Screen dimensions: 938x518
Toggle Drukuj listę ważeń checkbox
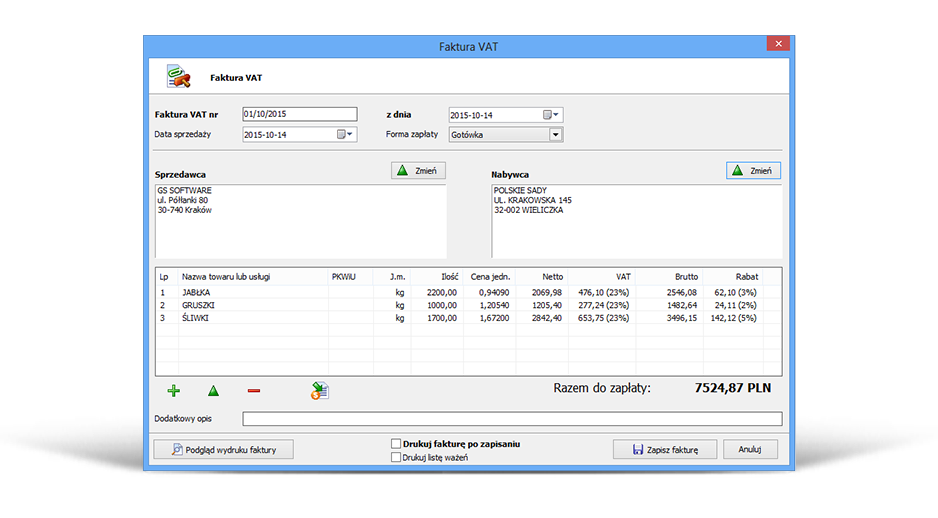397,457
